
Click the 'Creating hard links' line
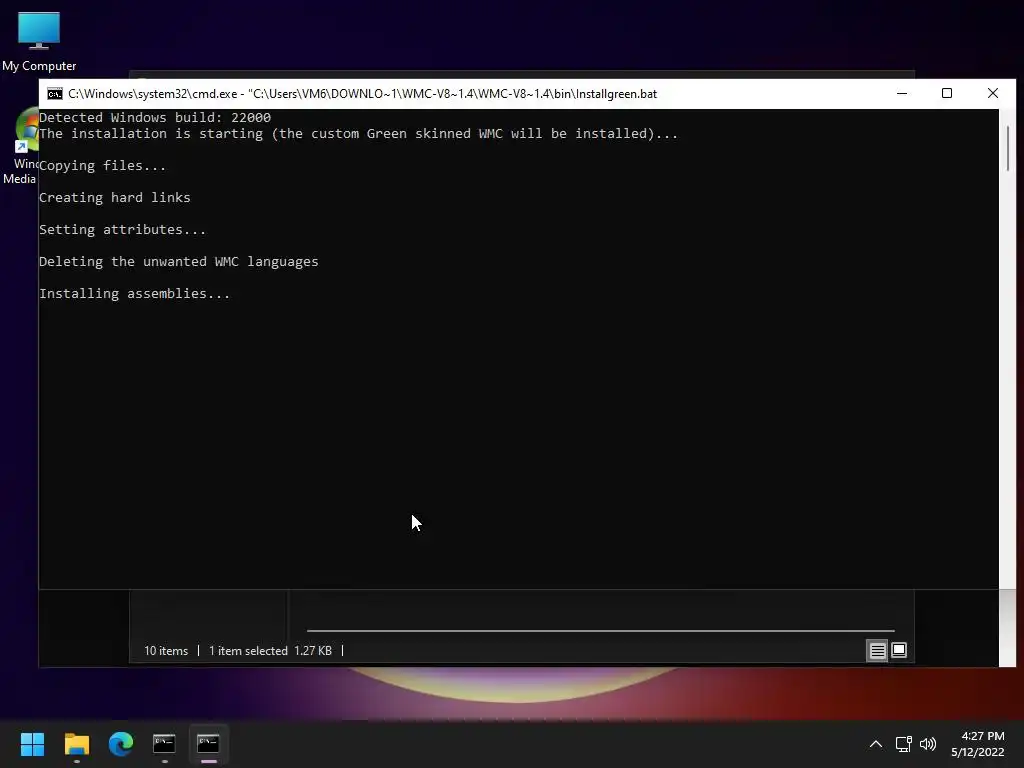(115, 198)
